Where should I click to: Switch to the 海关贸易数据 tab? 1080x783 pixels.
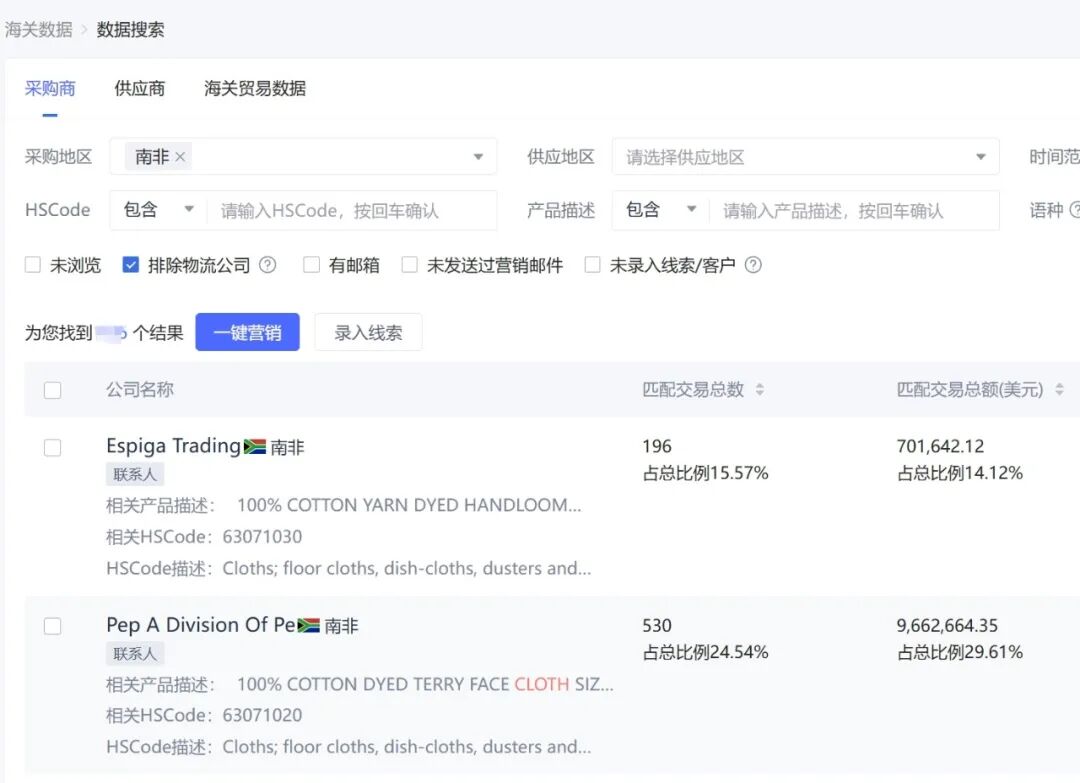pos(256,88)
